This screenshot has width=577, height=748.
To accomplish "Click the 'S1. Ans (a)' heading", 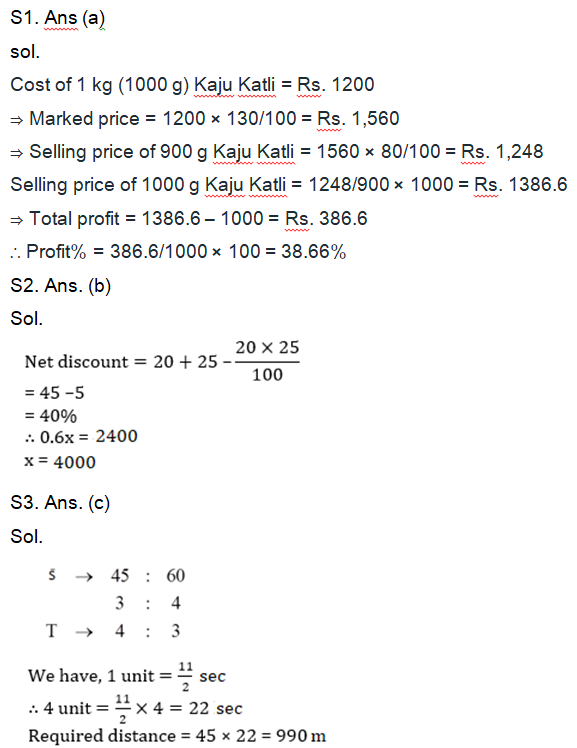I will tap(57, 18).
